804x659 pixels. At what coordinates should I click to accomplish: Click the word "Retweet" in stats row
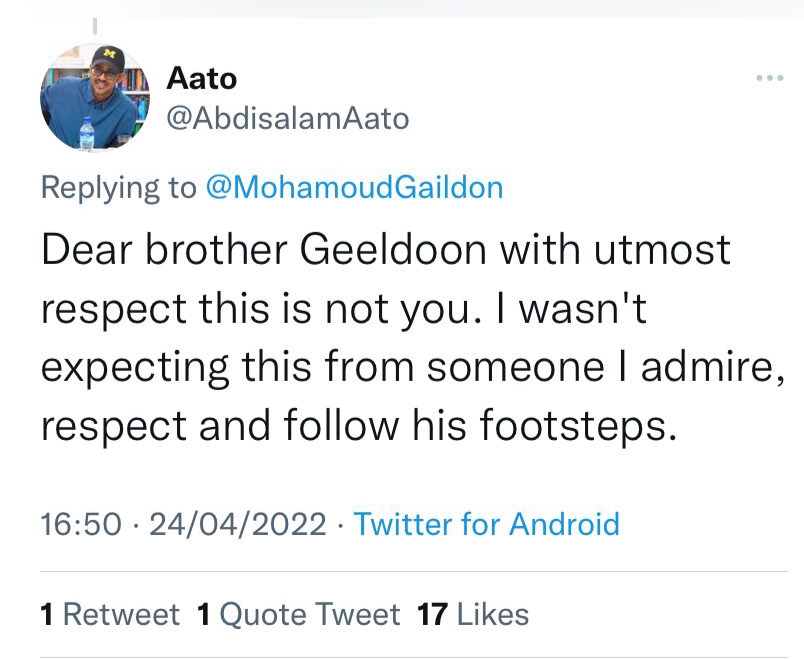[121, 613]
